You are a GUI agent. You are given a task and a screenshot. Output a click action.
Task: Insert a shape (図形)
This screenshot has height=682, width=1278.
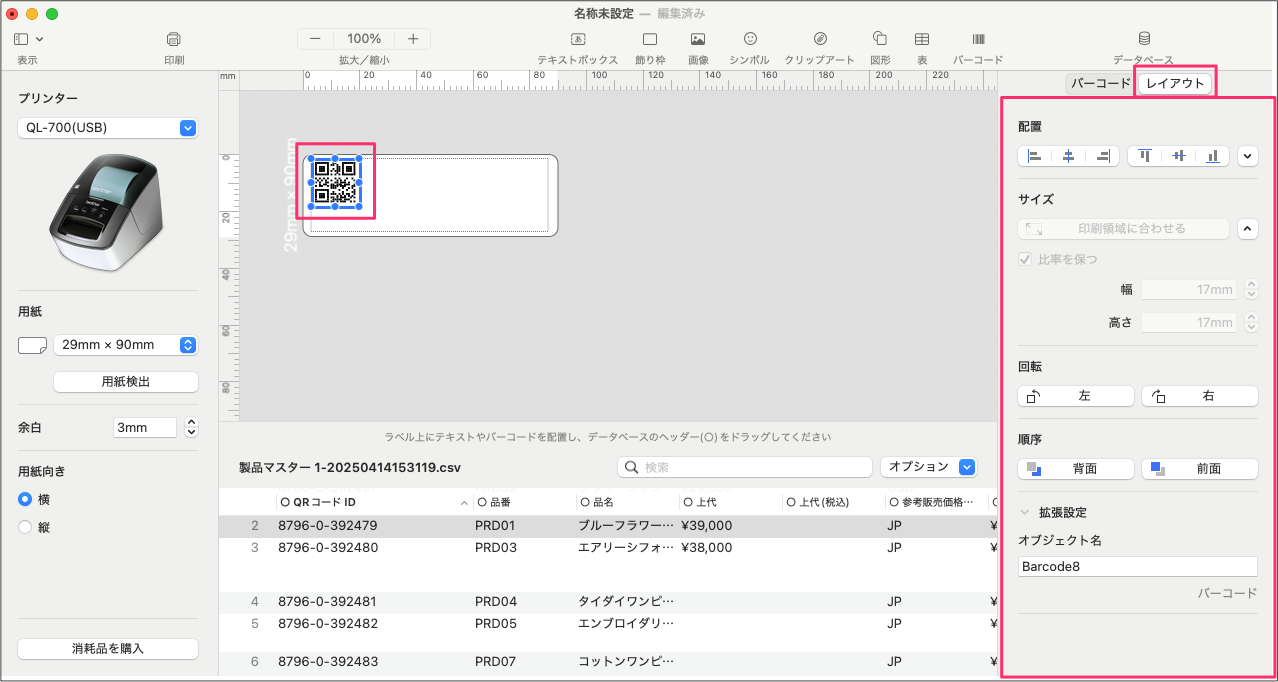click(880, 39)
